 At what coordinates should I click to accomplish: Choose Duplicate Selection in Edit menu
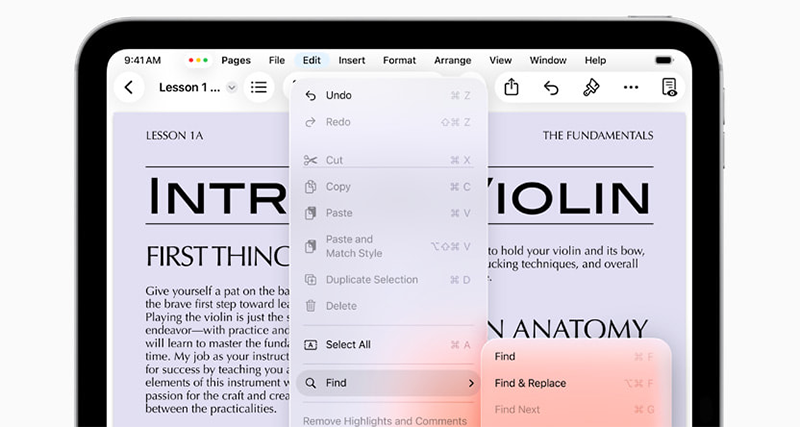388,280
